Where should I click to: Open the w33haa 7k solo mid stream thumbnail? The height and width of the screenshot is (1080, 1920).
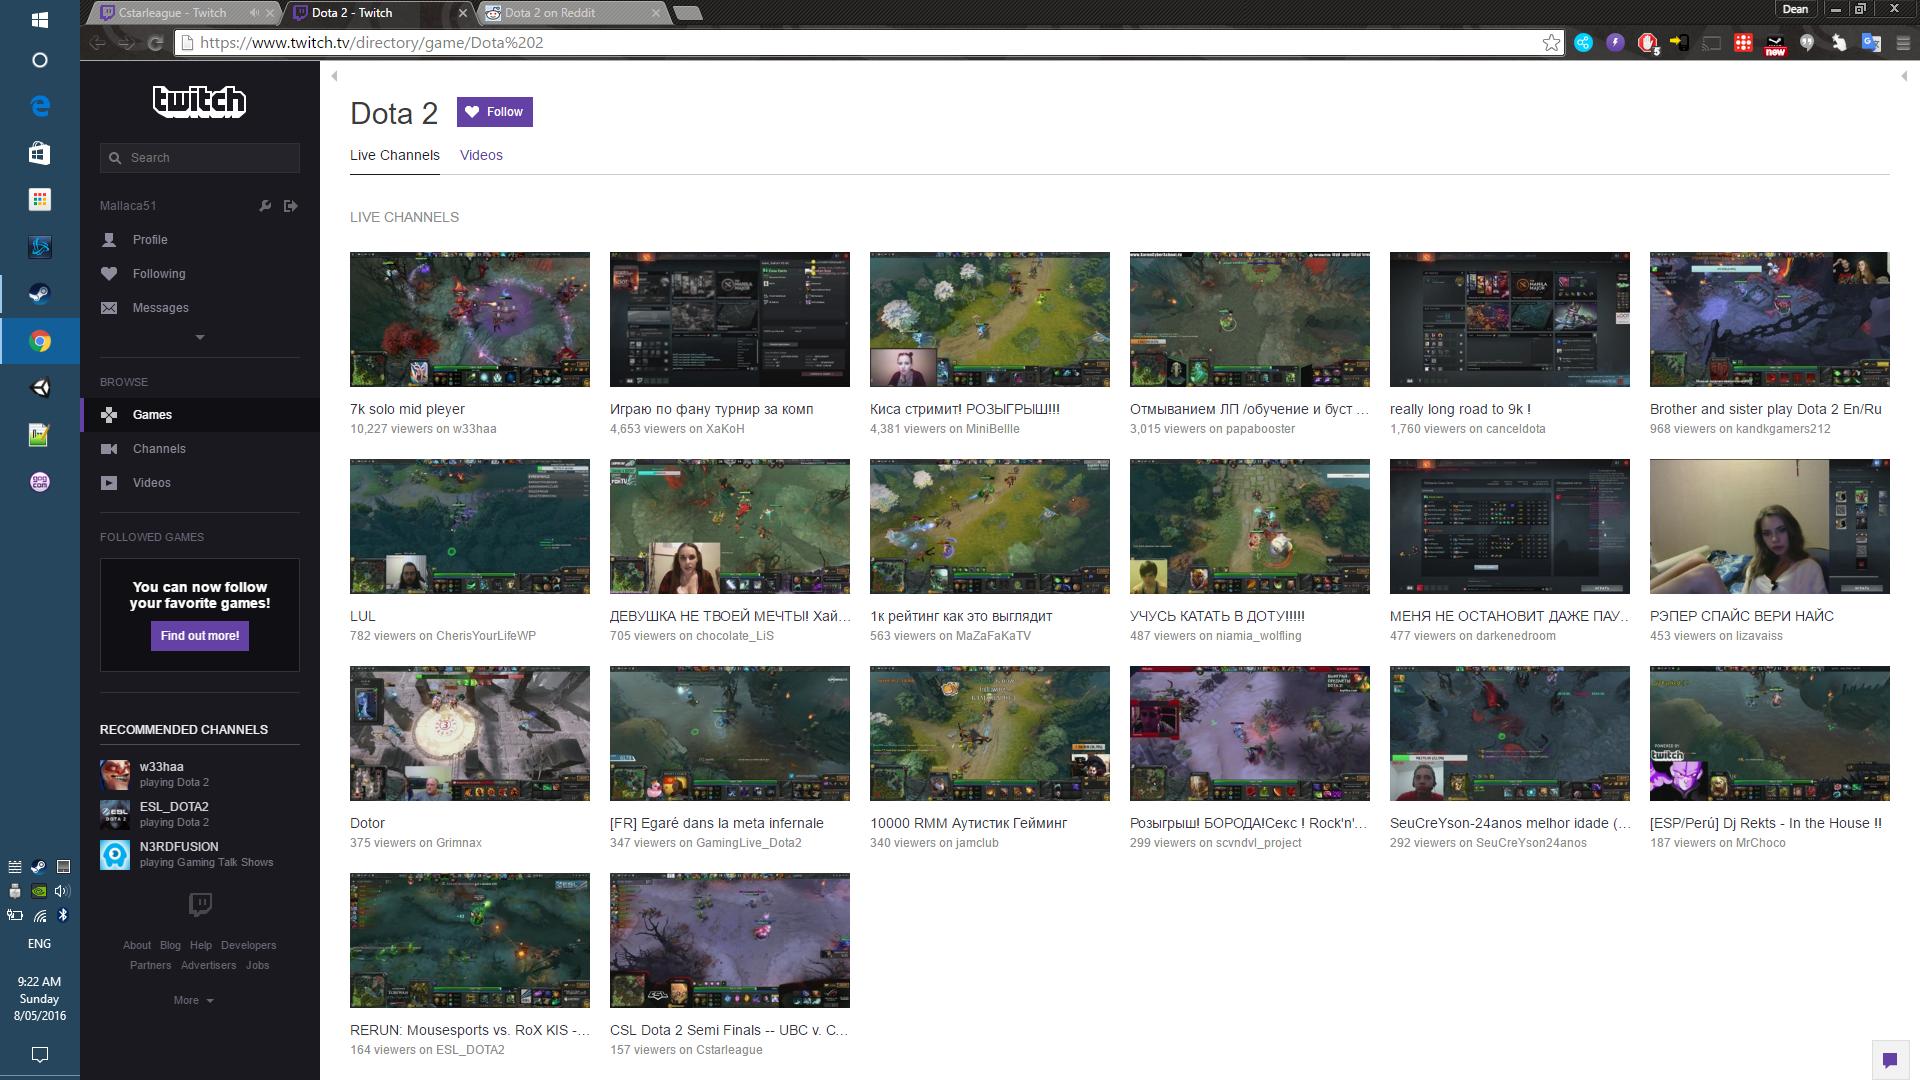469,319
